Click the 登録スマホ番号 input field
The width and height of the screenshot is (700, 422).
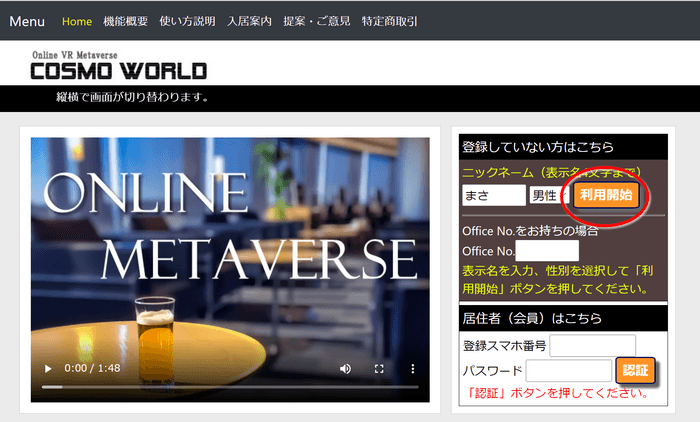(592, 346)
